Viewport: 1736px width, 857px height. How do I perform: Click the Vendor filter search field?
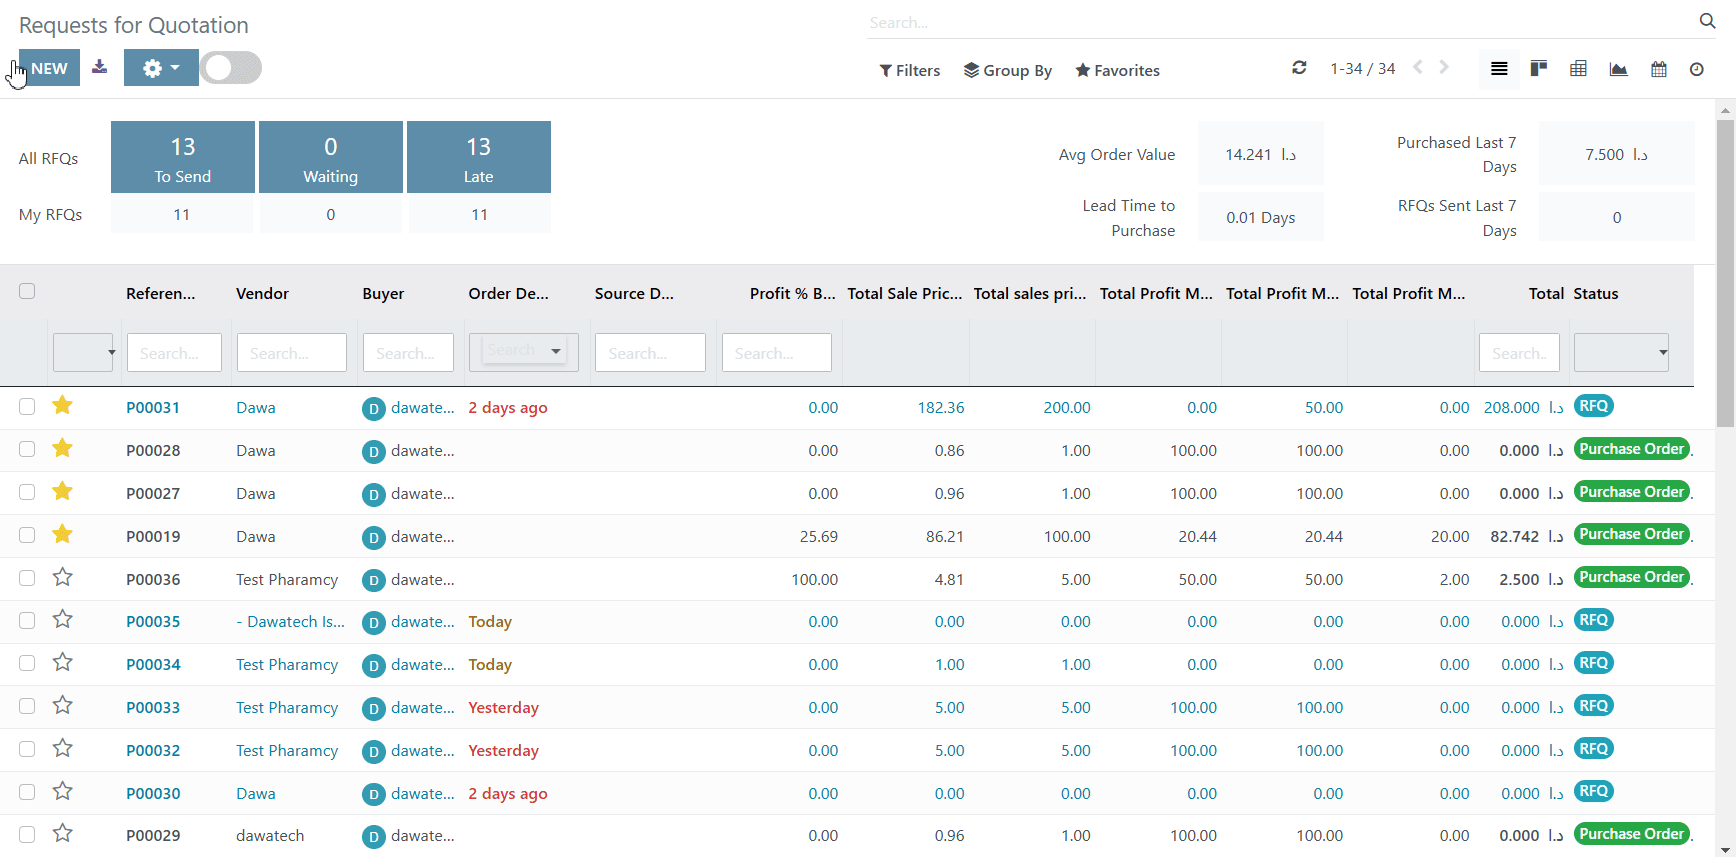click(292, 353)
